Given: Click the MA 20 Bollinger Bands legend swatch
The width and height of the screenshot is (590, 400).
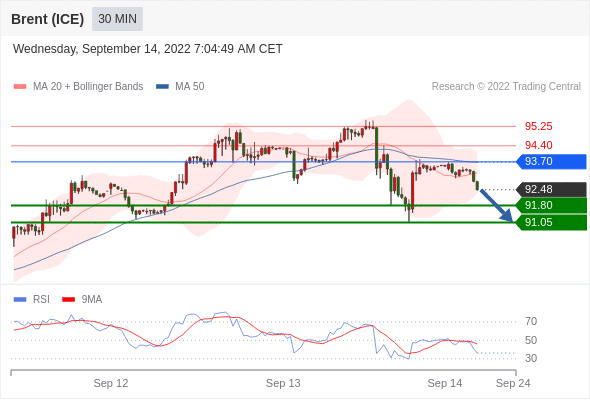Looking at the screenshot, I should click(x=20, y=87).
